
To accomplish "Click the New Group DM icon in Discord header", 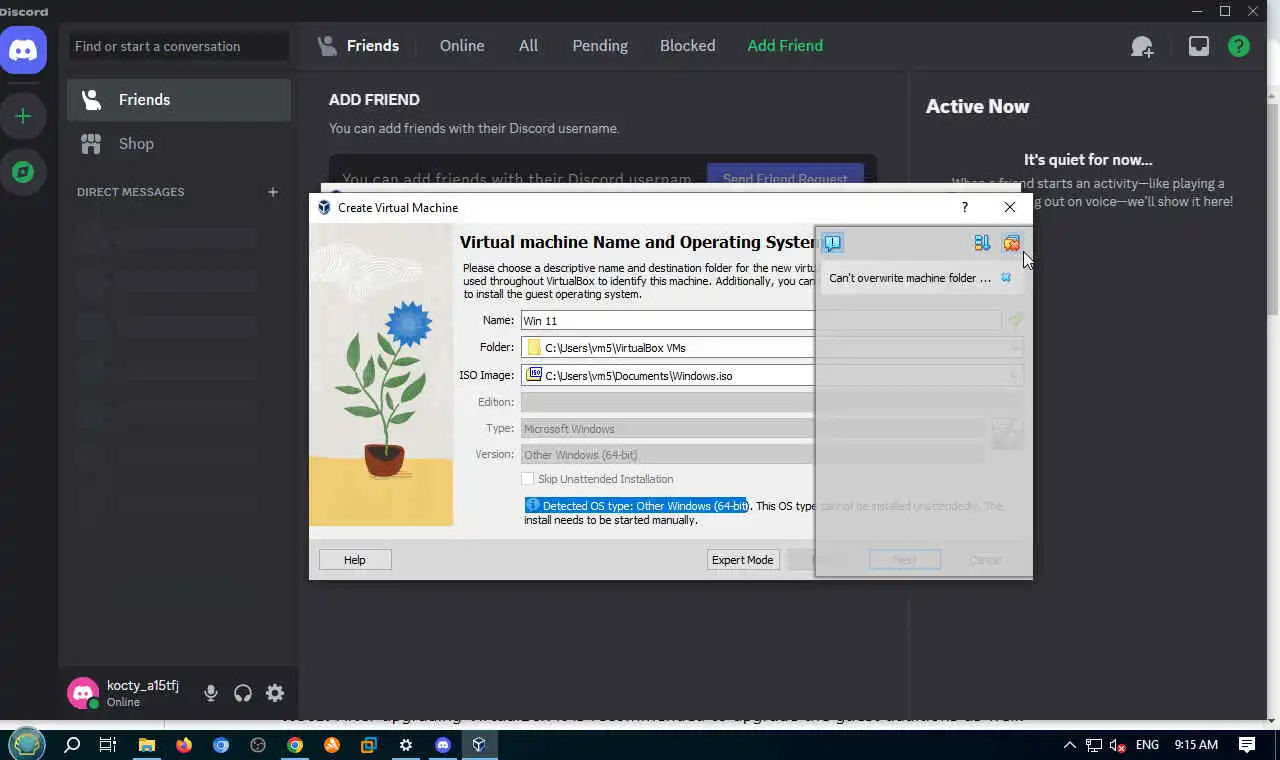I will (x=1142, y=46).
